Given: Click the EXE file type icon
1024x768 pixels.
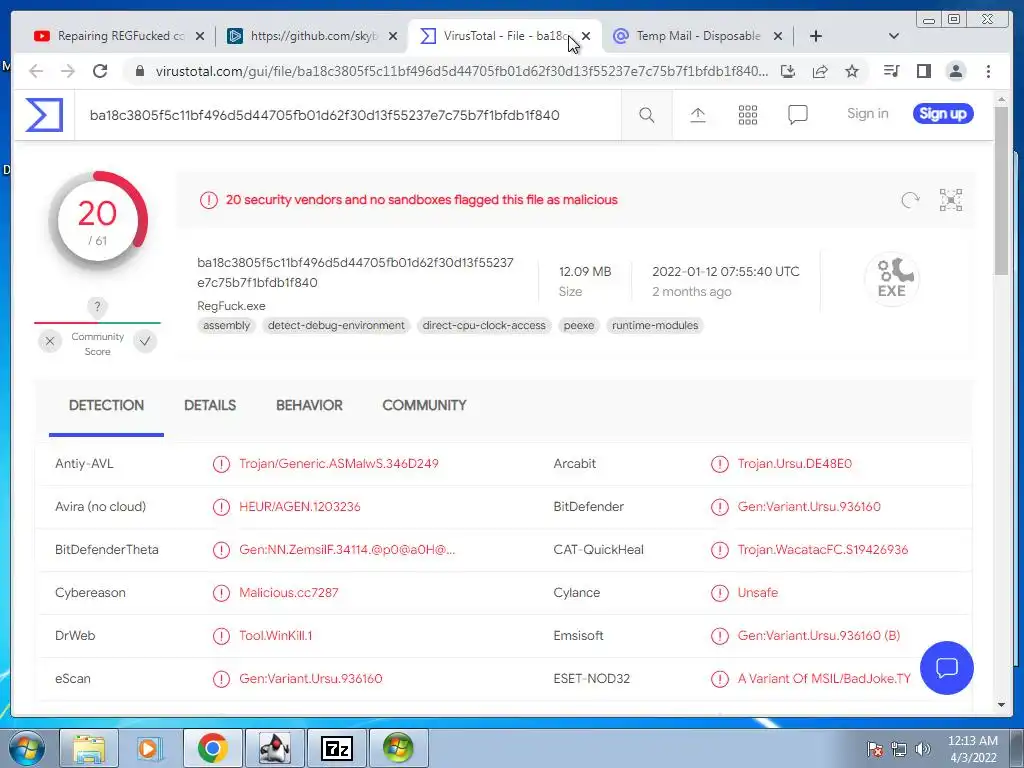Looking at the screenshot, I should tap(891, 279).
